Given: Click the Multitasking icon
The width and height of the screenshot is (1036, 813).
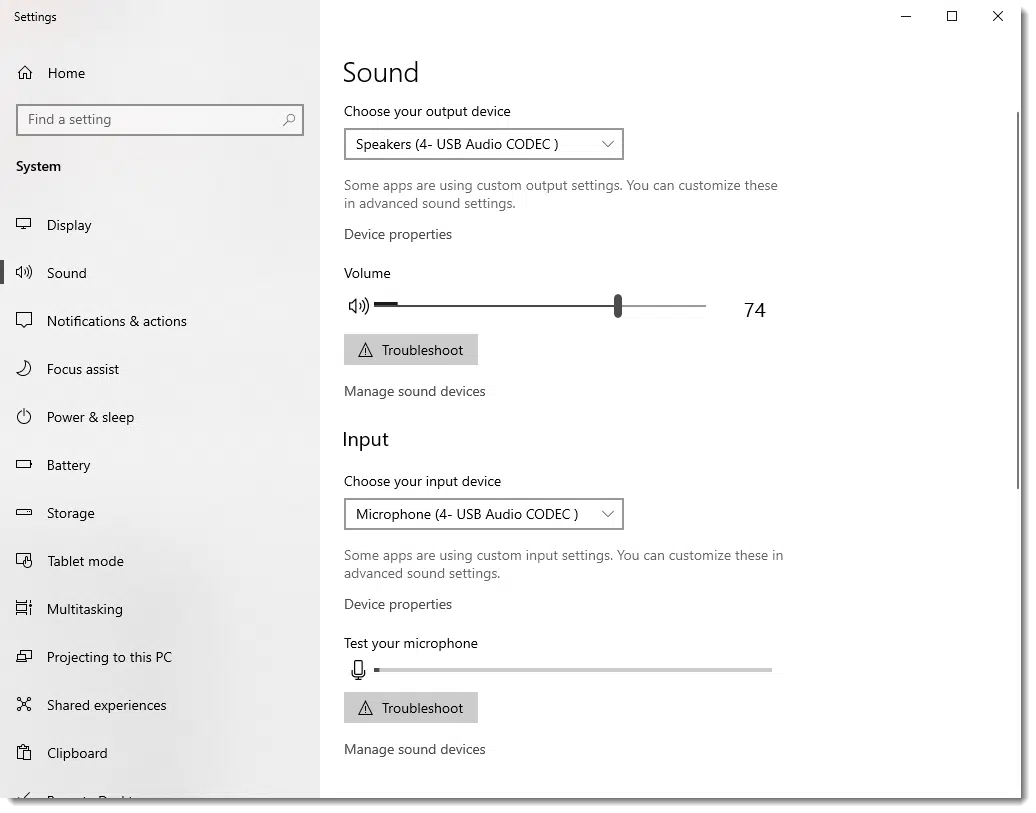Looking at the screenshot, I should [24, 608].
